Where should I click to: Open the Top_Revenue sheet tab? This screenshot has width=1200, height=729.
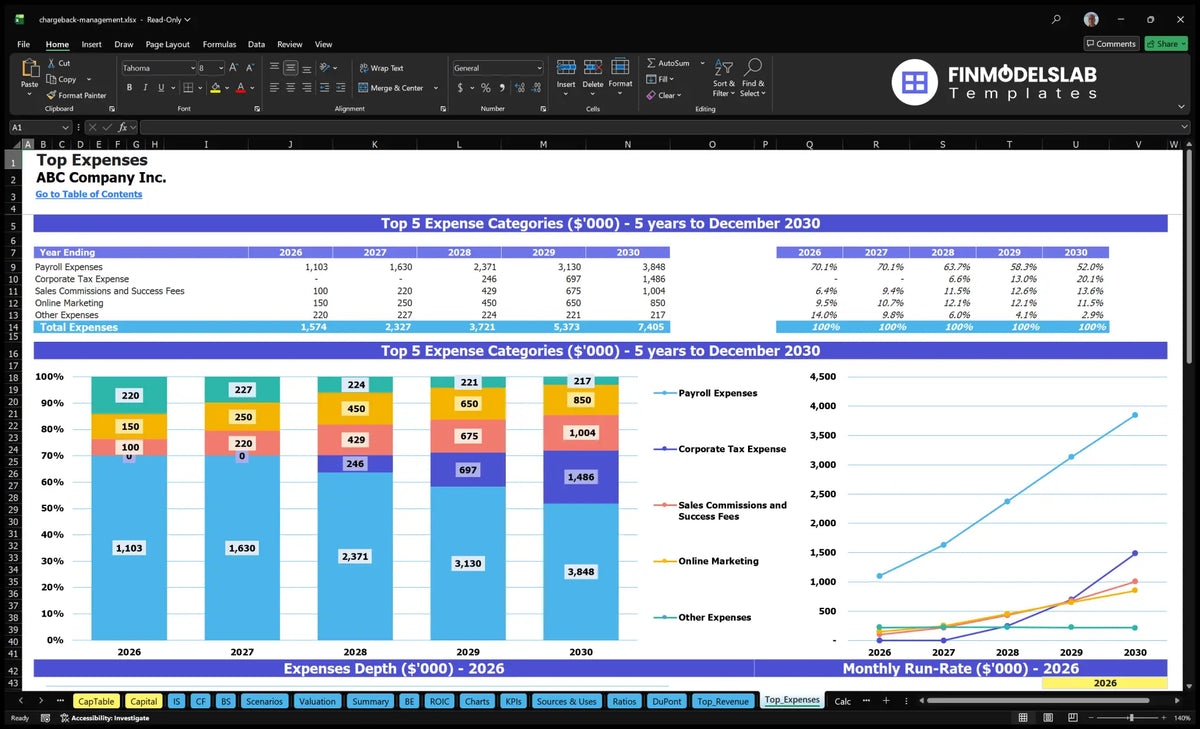tap(723, 701)
